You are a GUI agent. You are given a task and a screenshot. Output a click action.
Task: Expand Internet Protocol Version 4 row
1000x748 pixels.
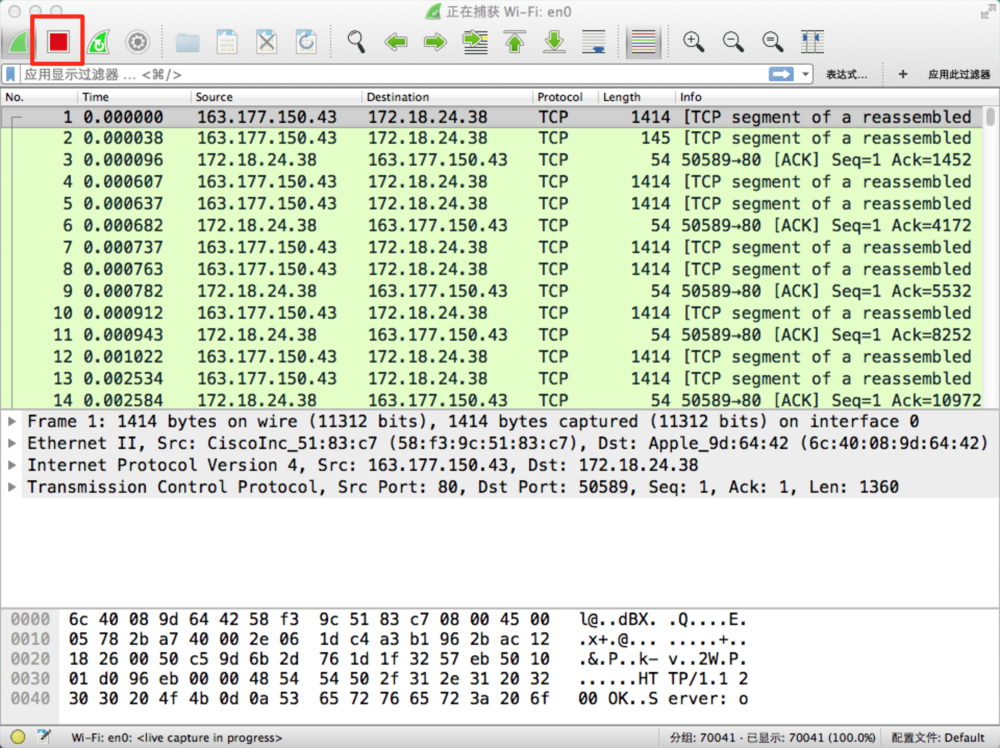point(12,466)
